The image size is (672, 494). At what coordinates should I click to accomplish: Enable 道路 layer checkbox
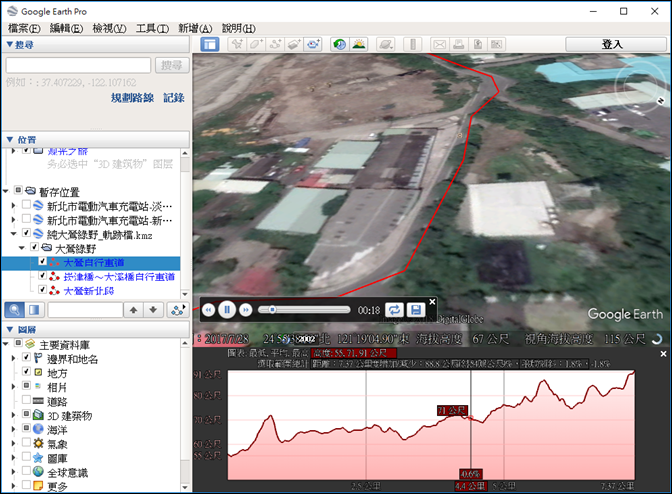pos(26,400)
